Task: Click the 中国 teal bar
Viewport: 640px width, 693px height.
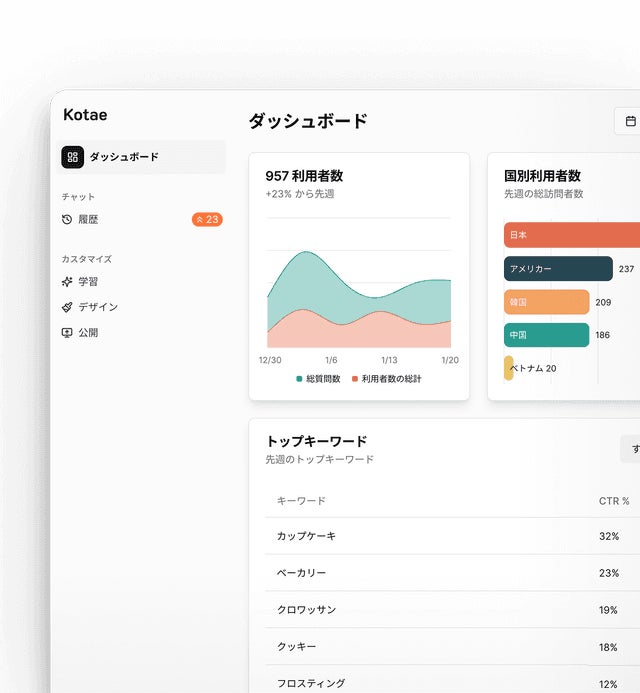Action: point(547,335)
